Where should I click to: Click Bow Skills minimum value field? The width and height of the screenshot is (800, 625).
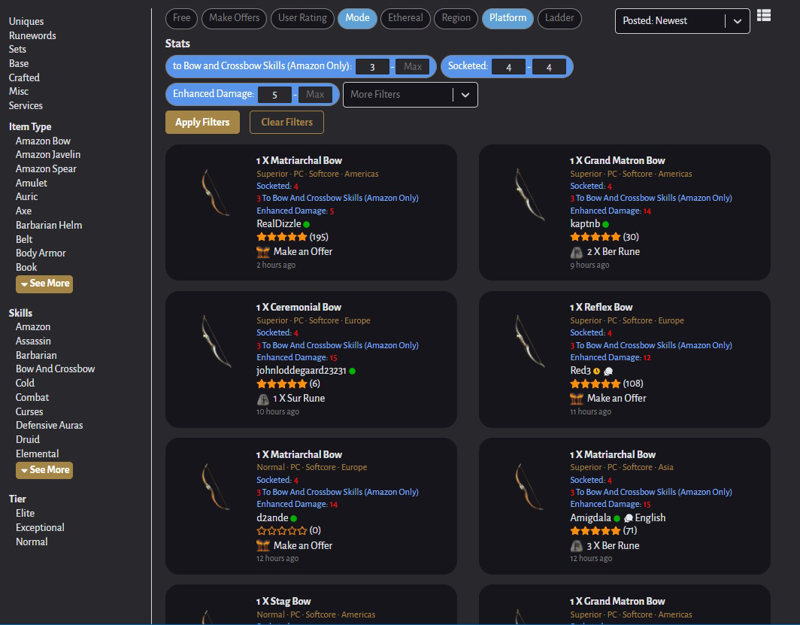372,67
